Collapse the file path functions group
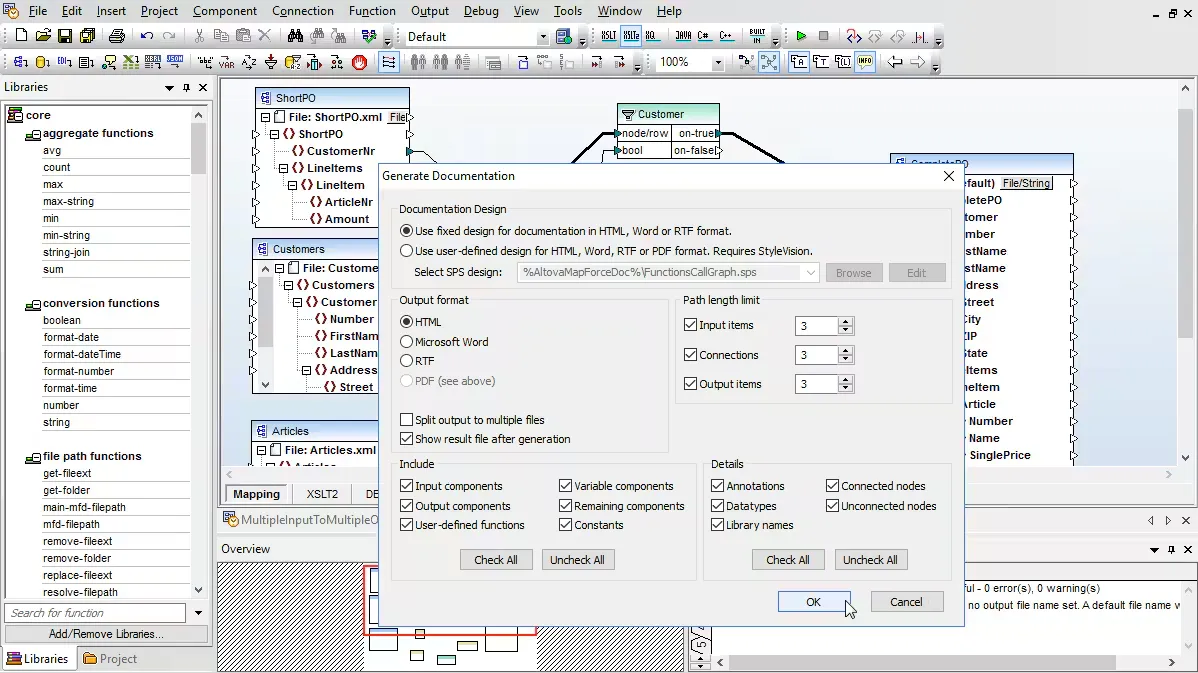 coord(33,458)
